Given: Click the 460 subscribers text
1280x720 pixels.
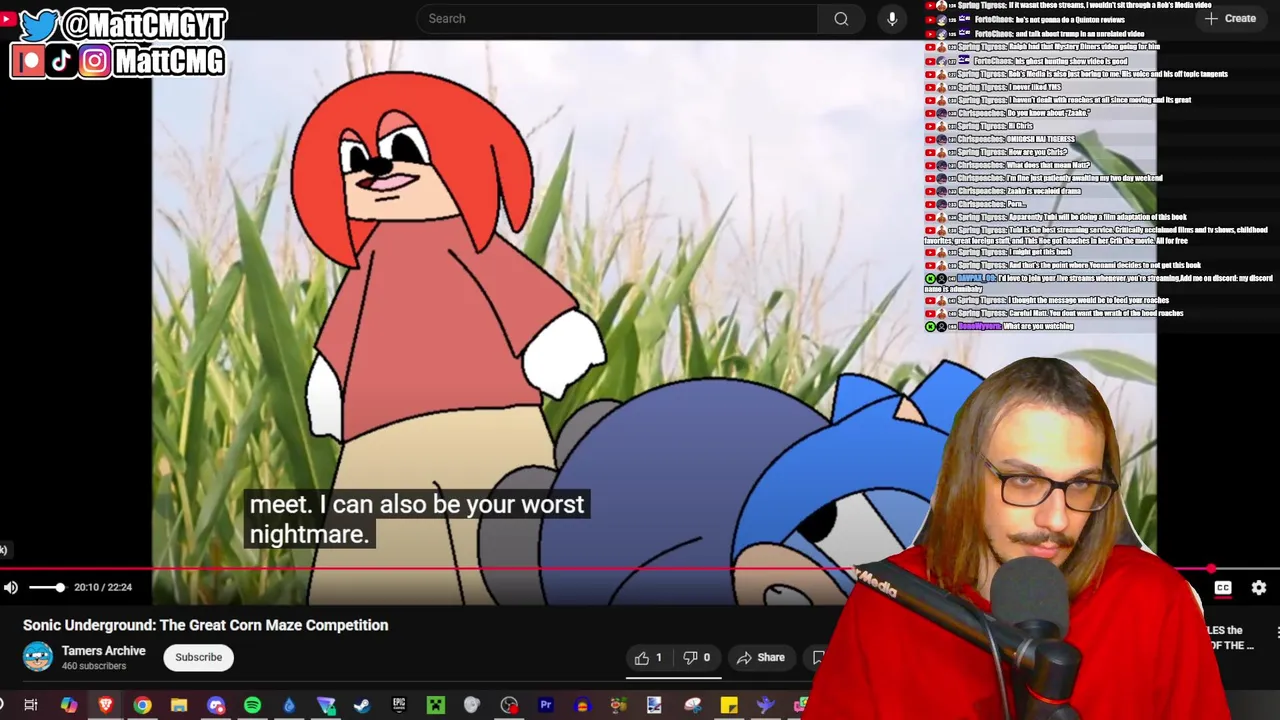Looking at the screenshot, I should [x=94, y=666].
